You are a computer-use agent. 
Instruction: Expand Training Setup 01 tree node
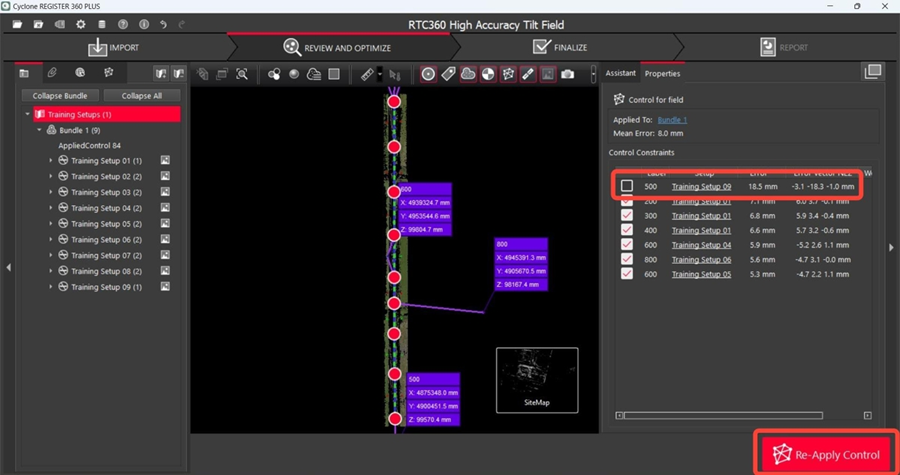click(x=51, y=161)
